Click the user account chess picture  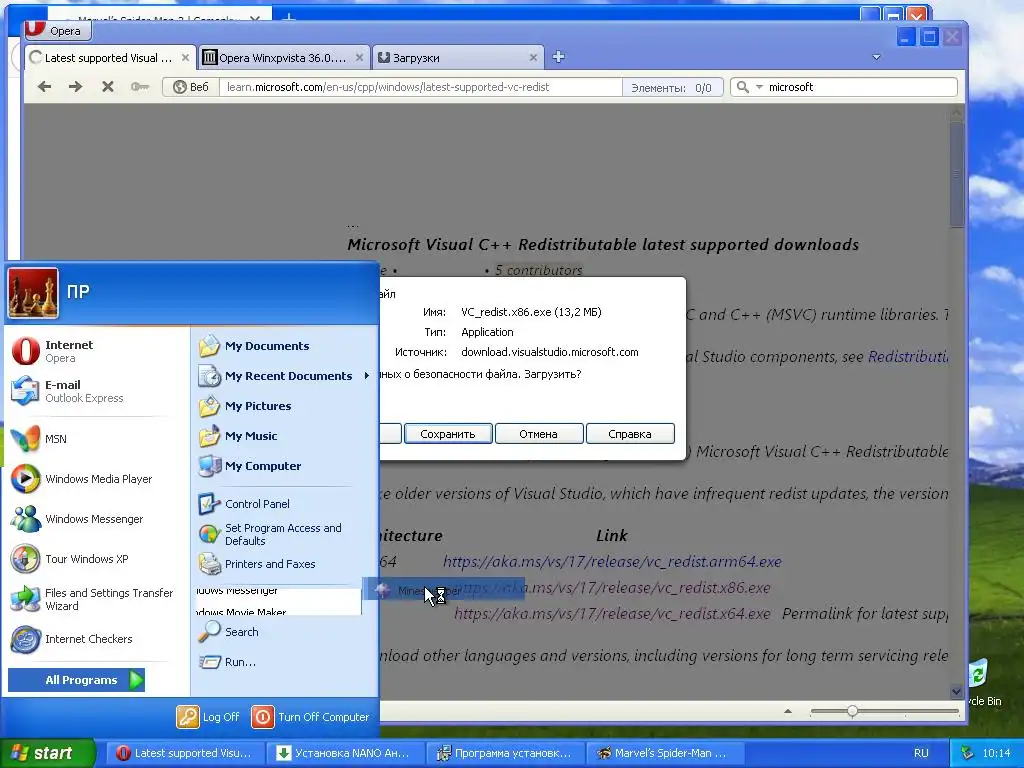pyautogui.click(x=33, y=293)
